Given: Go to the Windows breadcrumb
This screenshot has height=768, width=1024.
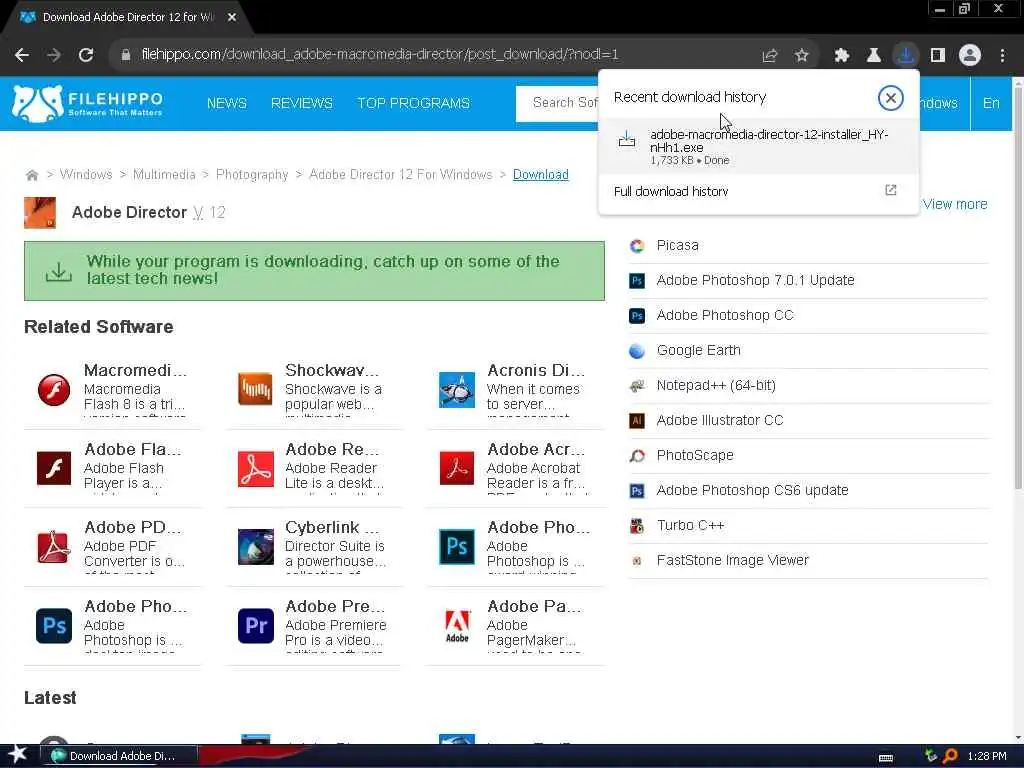Looking at the screenshot, I should click(x=86, y=174).
